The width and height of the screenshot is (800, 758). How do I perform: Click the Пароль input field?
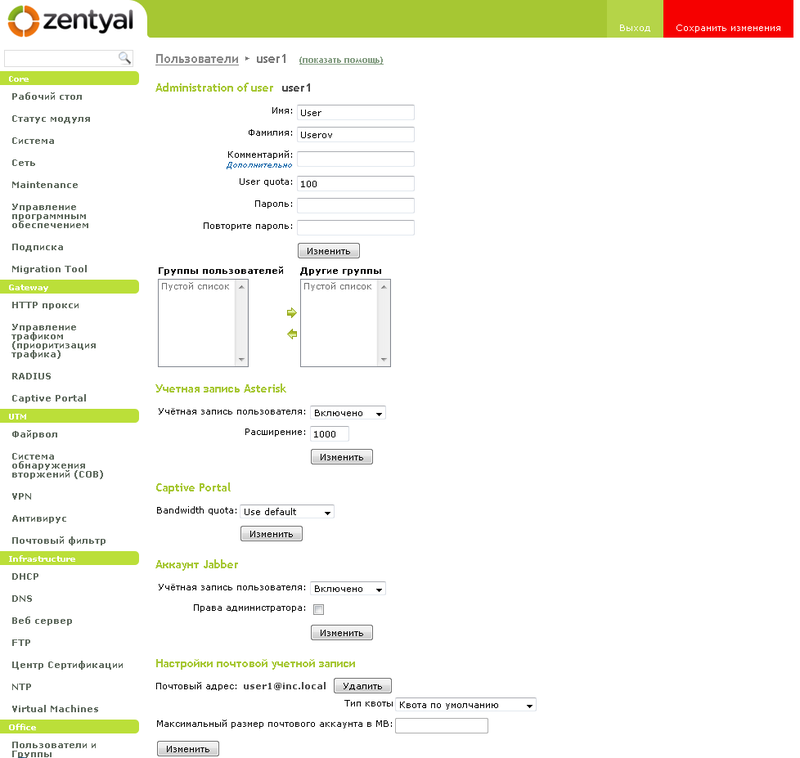(x=356, y=206)
